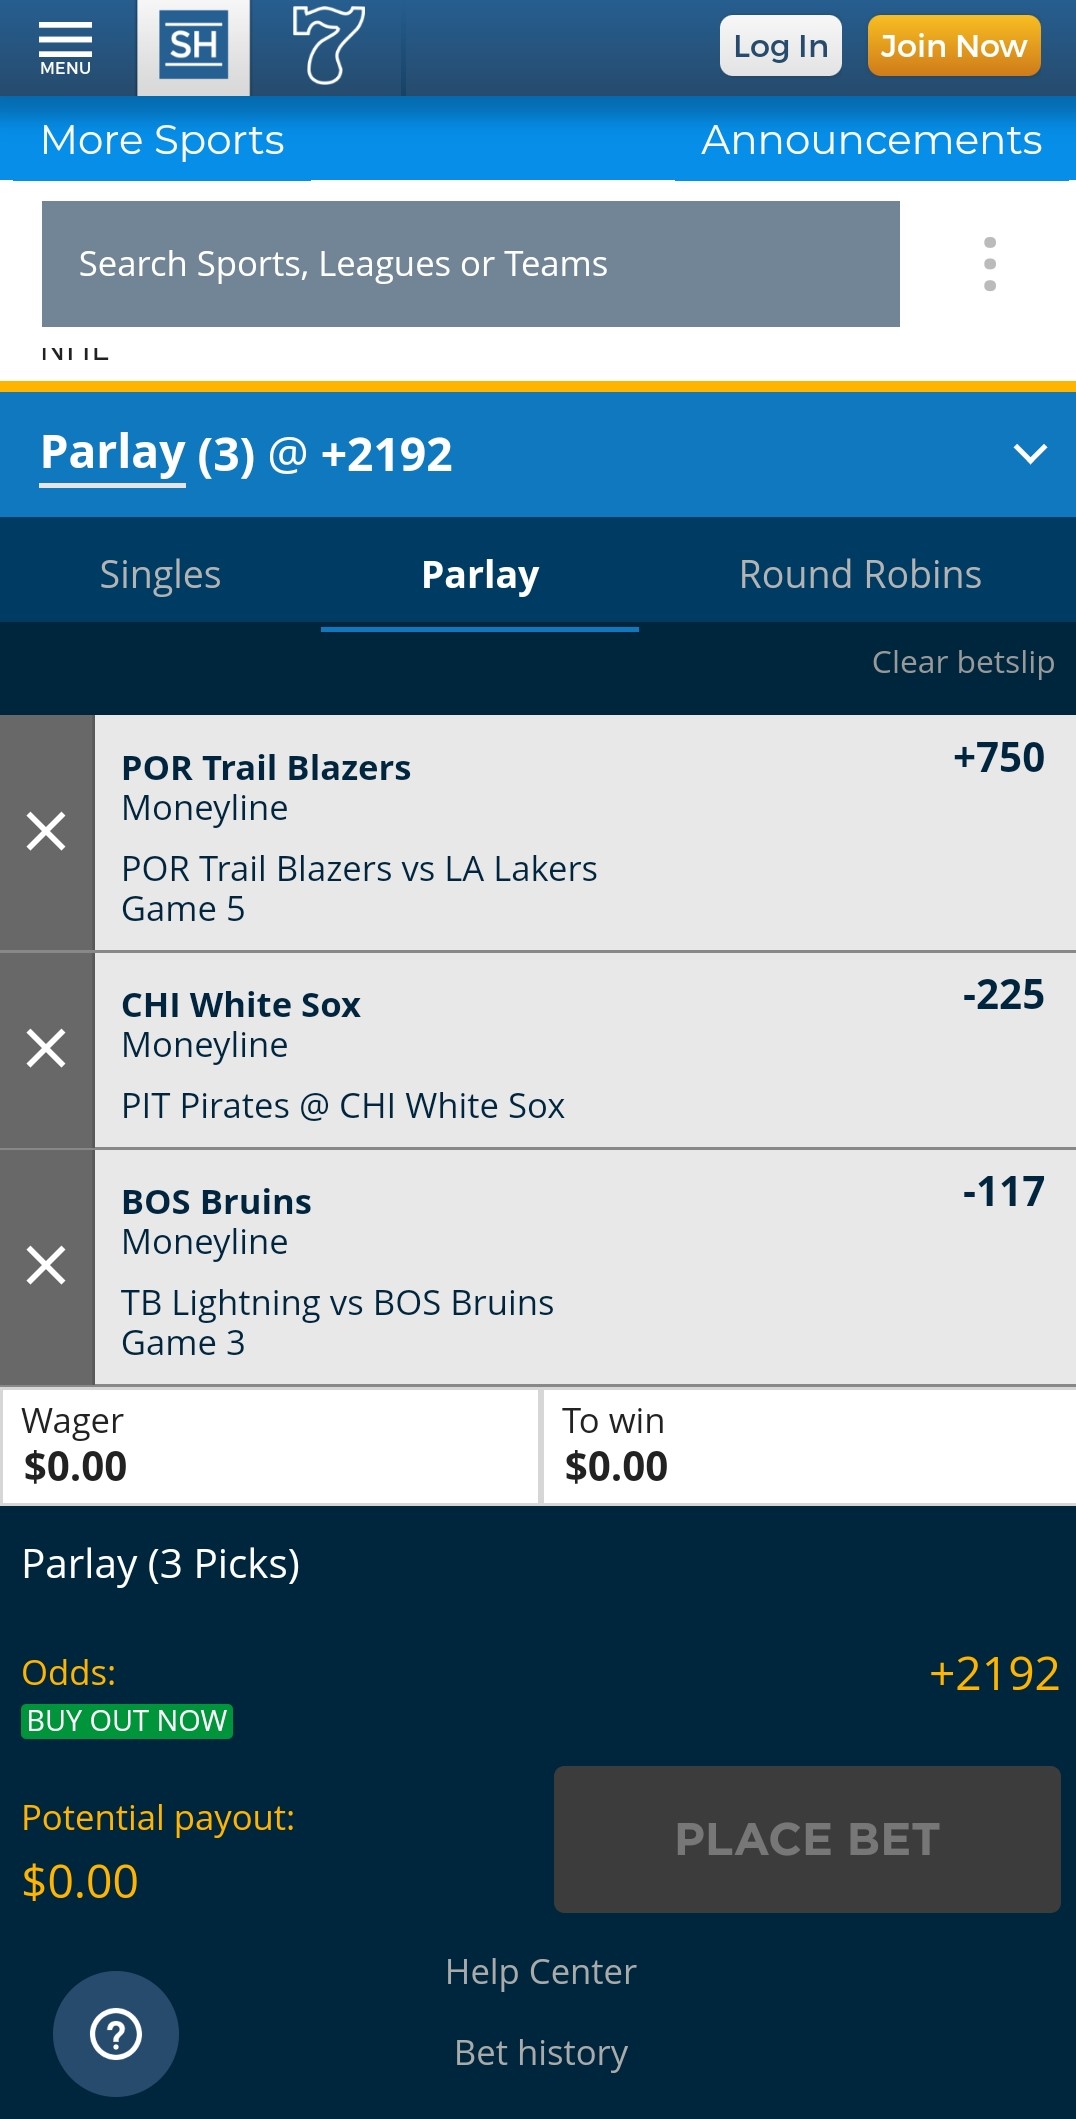Image resolution: width=1076 pixels, height=2119 pixels.
Task: Open the help question mark bubble
Action: (116, 2034)
